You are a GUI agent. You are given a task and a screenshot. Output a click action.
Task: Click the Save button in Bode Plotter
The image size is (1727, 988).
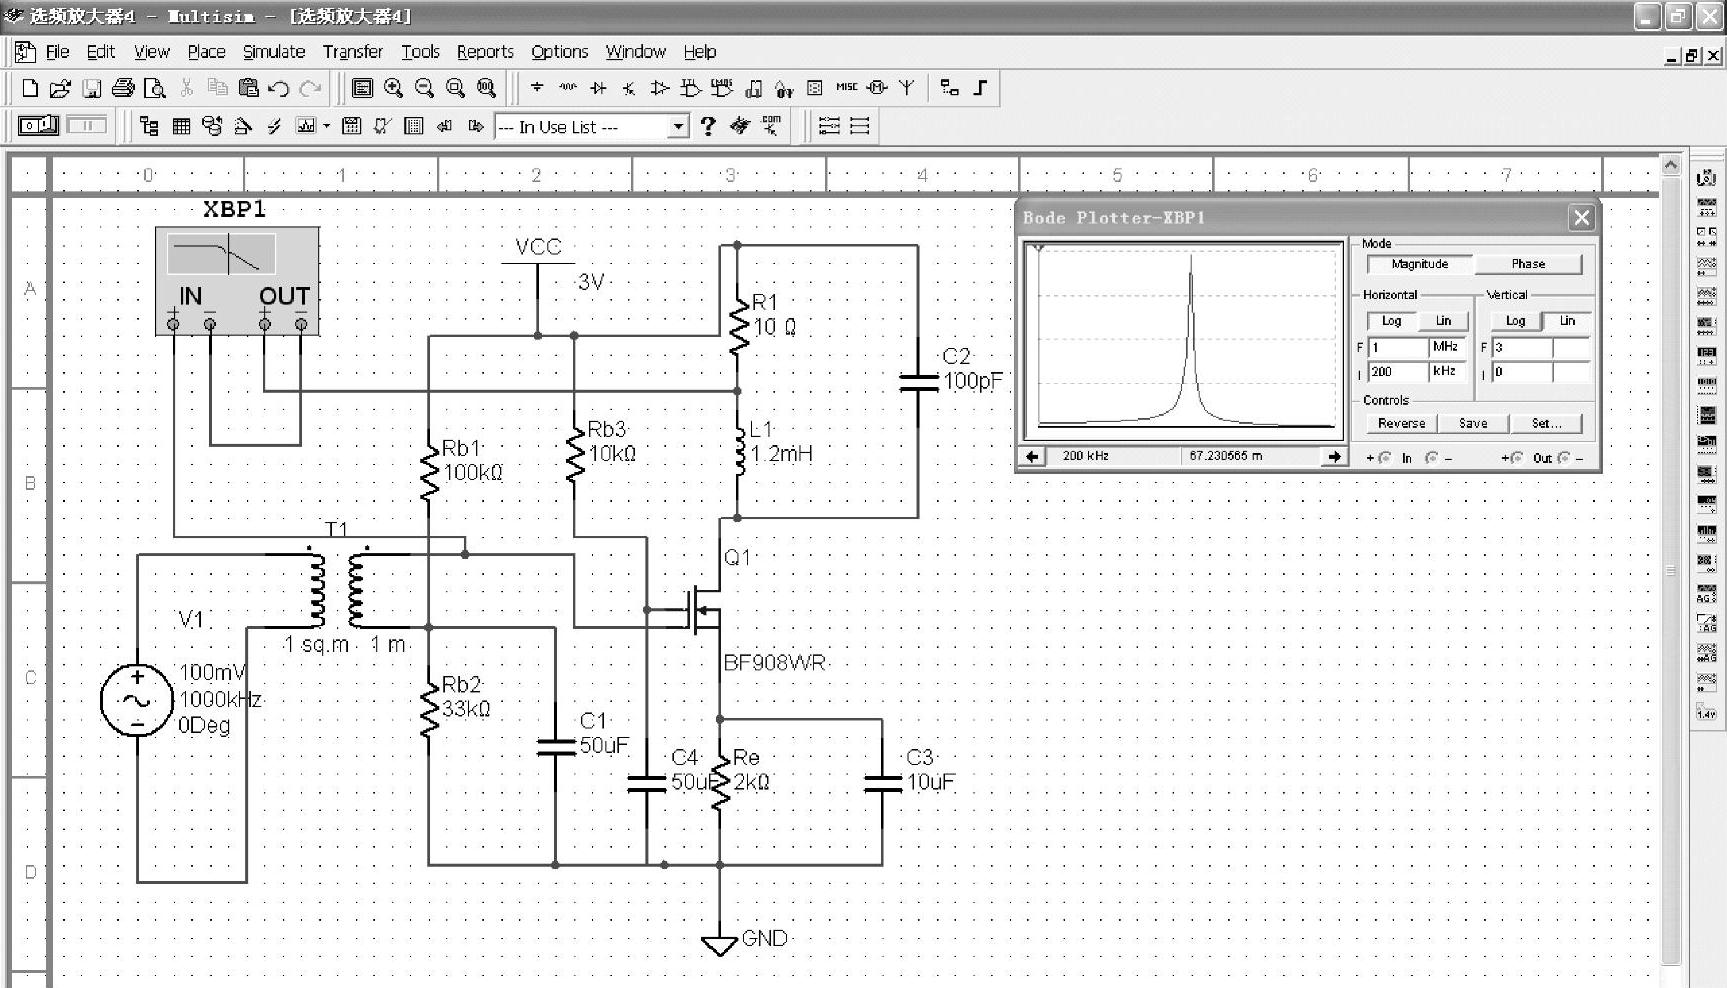coord(1472,424)
